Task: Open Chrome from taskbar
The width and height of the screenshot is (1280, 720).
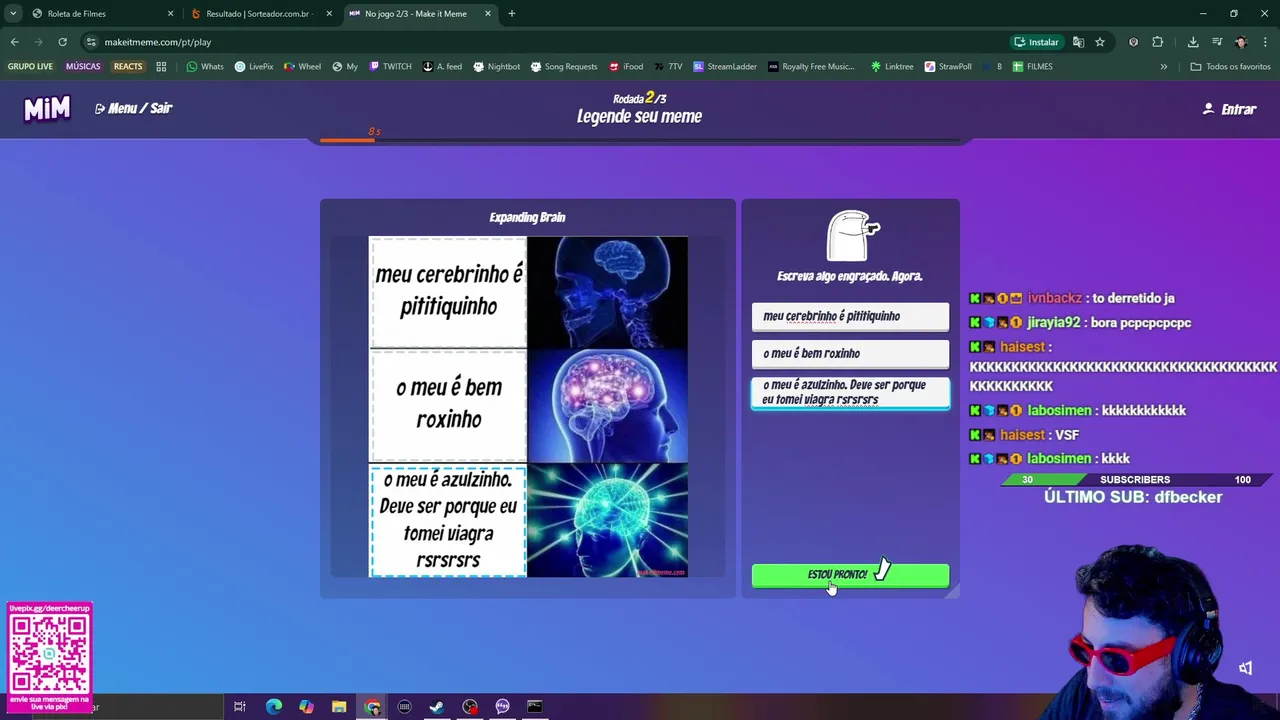Action: tap(372, 707)
